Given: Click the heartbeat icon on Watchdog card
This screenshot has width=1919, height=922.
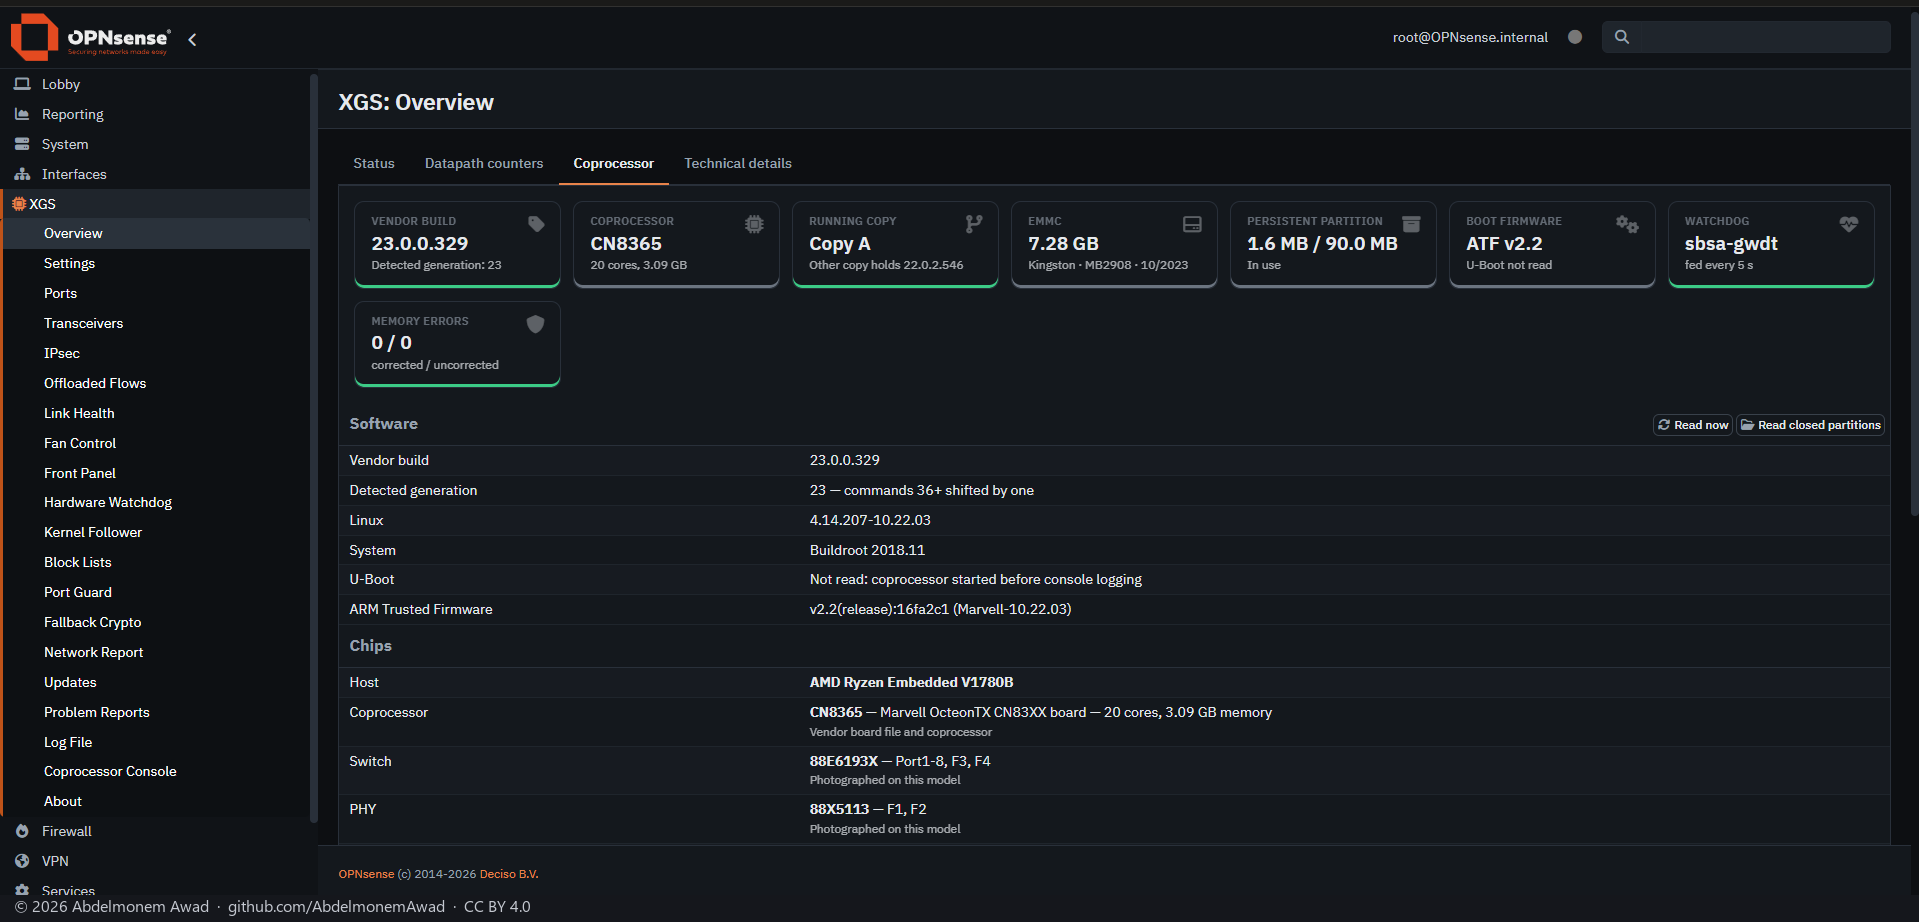Looking at the screenshot, I should [x=1848, y=224].
